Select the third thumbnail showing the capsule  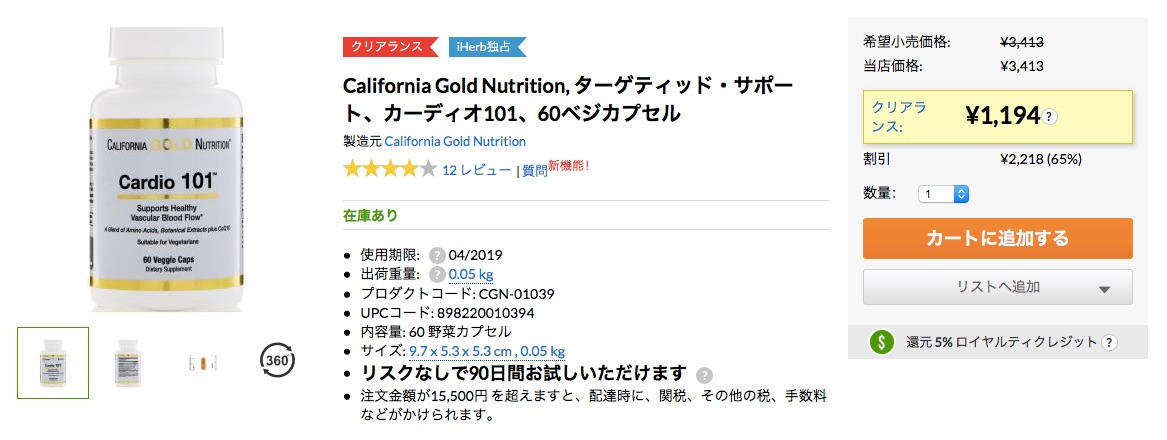[202, 363]
